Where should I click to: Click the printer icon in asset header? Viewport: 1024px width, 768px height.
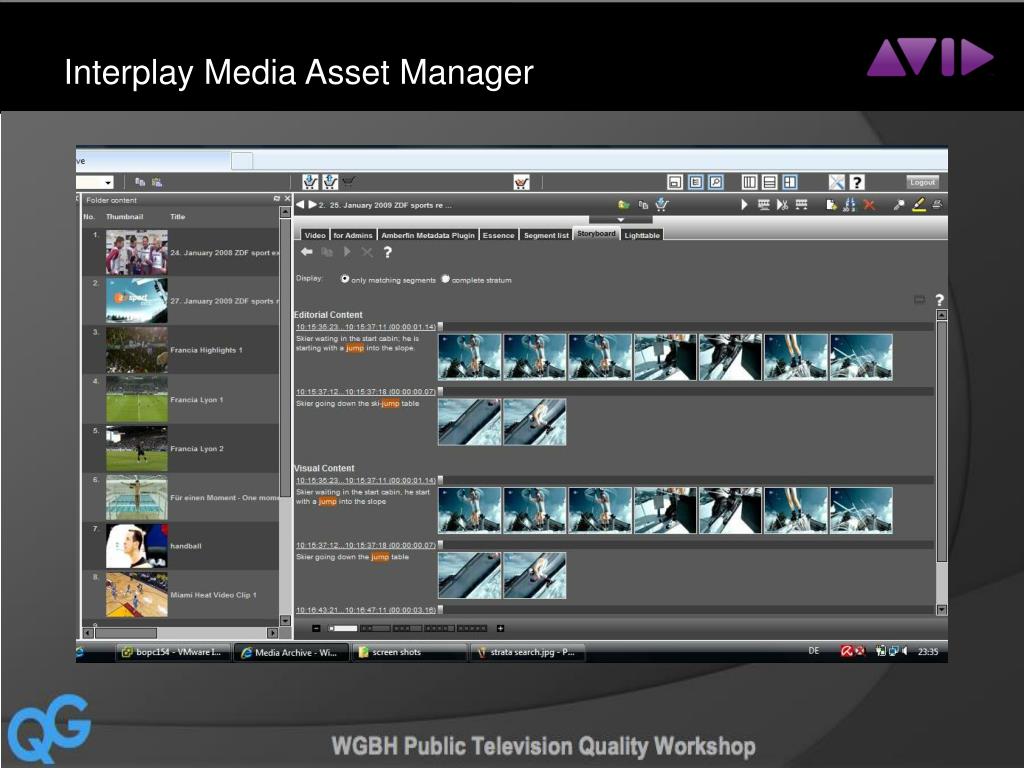pyautogui.click(x=937, y=204)
